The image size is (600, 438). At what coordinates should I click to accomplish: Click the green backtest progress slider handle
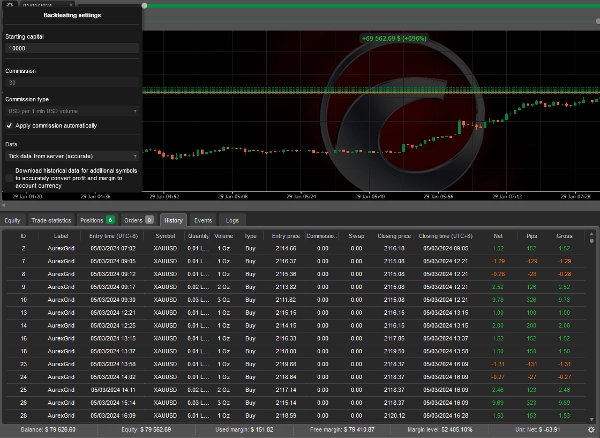click(x=144, y=6)
